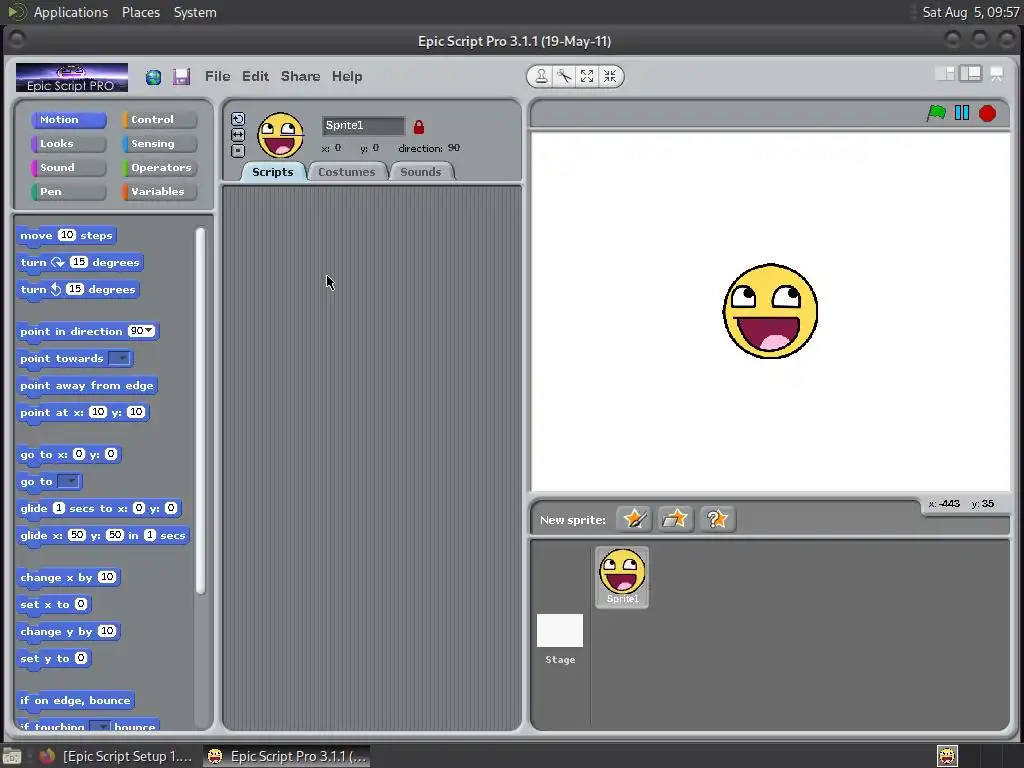Screen dimensions: 1024x768
Task: Open the Applications menu in top panel
Action: coord(71,12)
